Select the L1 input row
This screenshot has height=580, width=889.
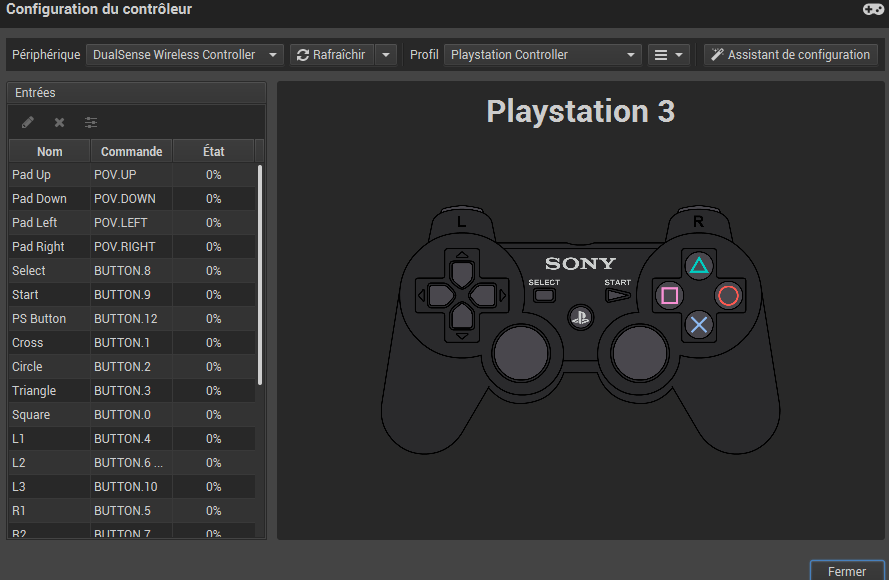pyautogui.click(x=132, y=439)
